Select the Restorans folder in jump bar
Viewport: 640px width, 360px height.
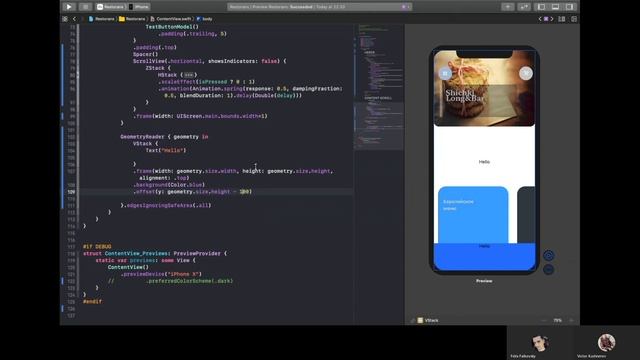(132, 19)
